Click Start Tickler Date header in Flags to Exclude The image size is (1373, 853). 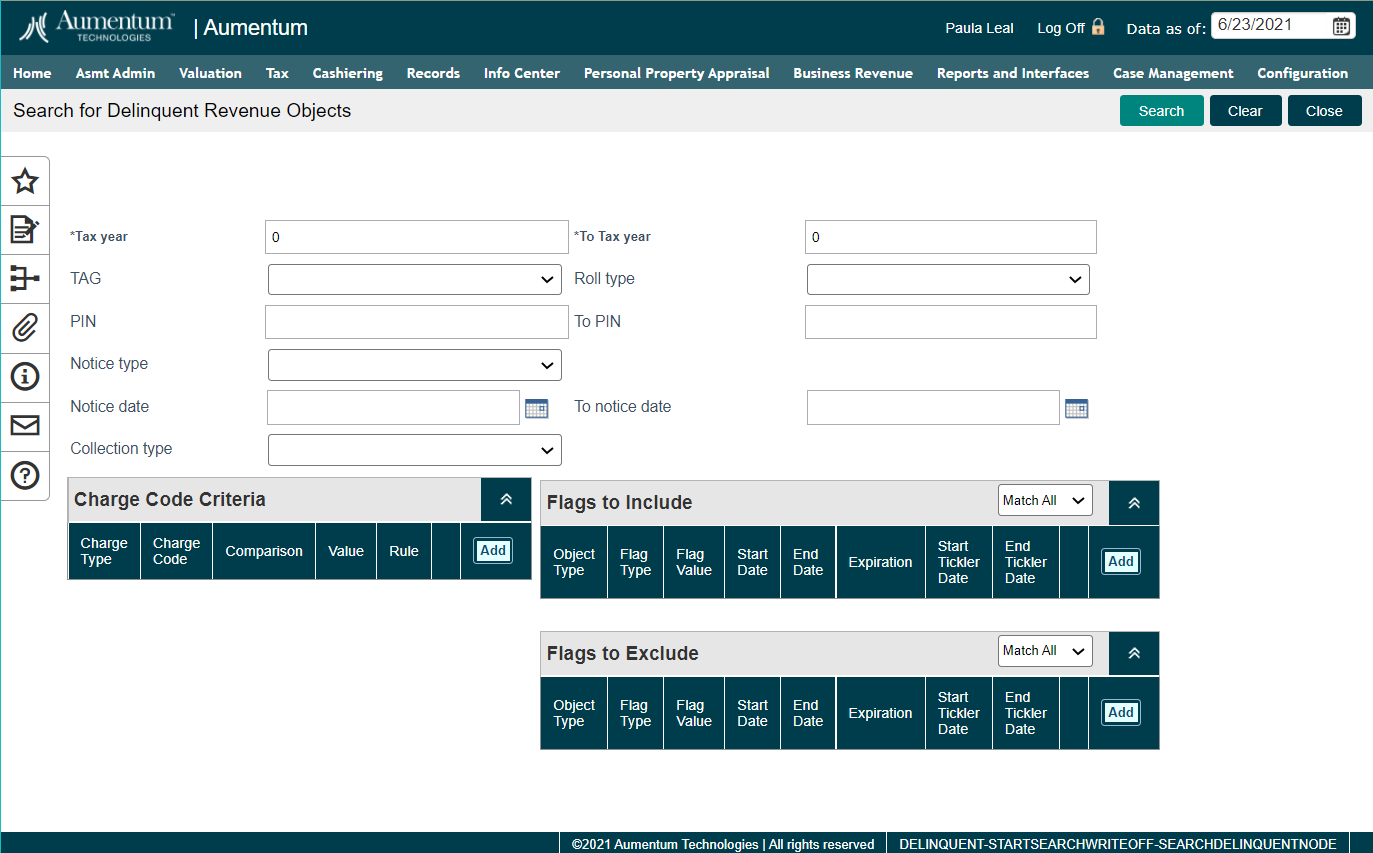pos(959,713)
